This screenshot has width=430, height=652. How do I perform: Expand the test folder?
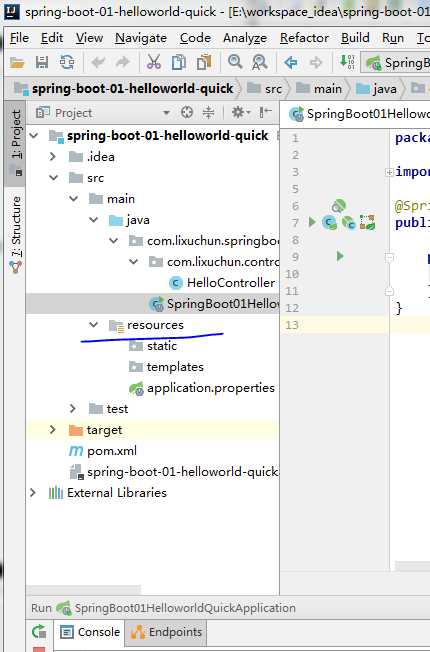pyautogui.click(x=73, y=408)
